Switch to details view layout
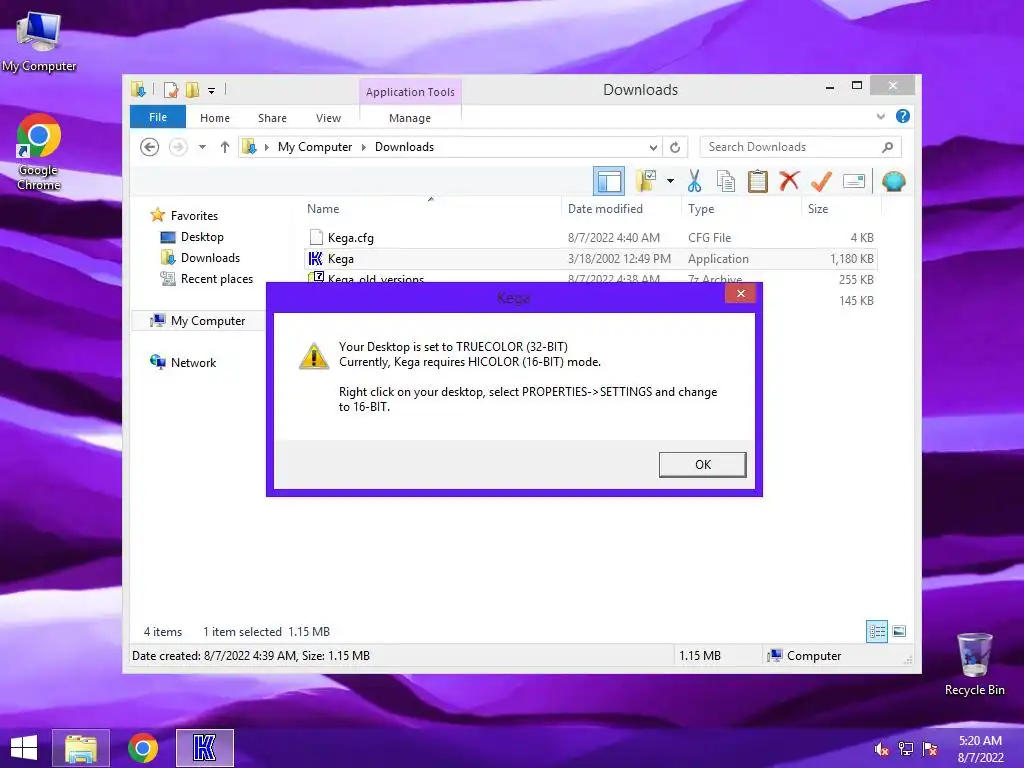Image resolution: width=1024 pixels, height=768 pixels. [x=876, y=631]
